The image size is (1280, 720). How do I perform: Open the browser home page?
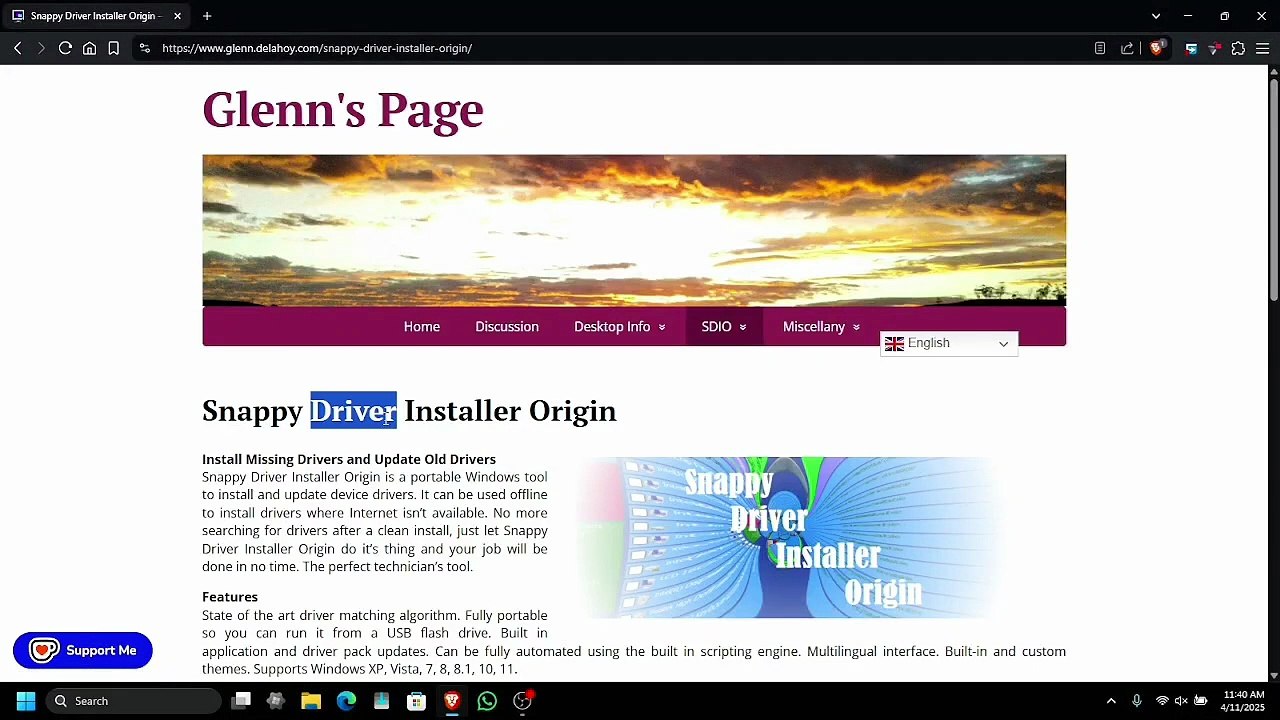[x=89, y=48]
